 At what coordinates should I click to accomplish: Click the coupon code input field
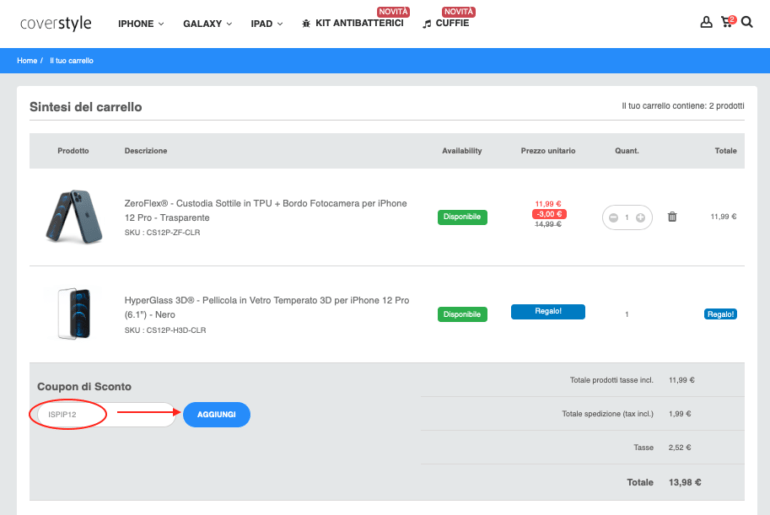point(107,414)
